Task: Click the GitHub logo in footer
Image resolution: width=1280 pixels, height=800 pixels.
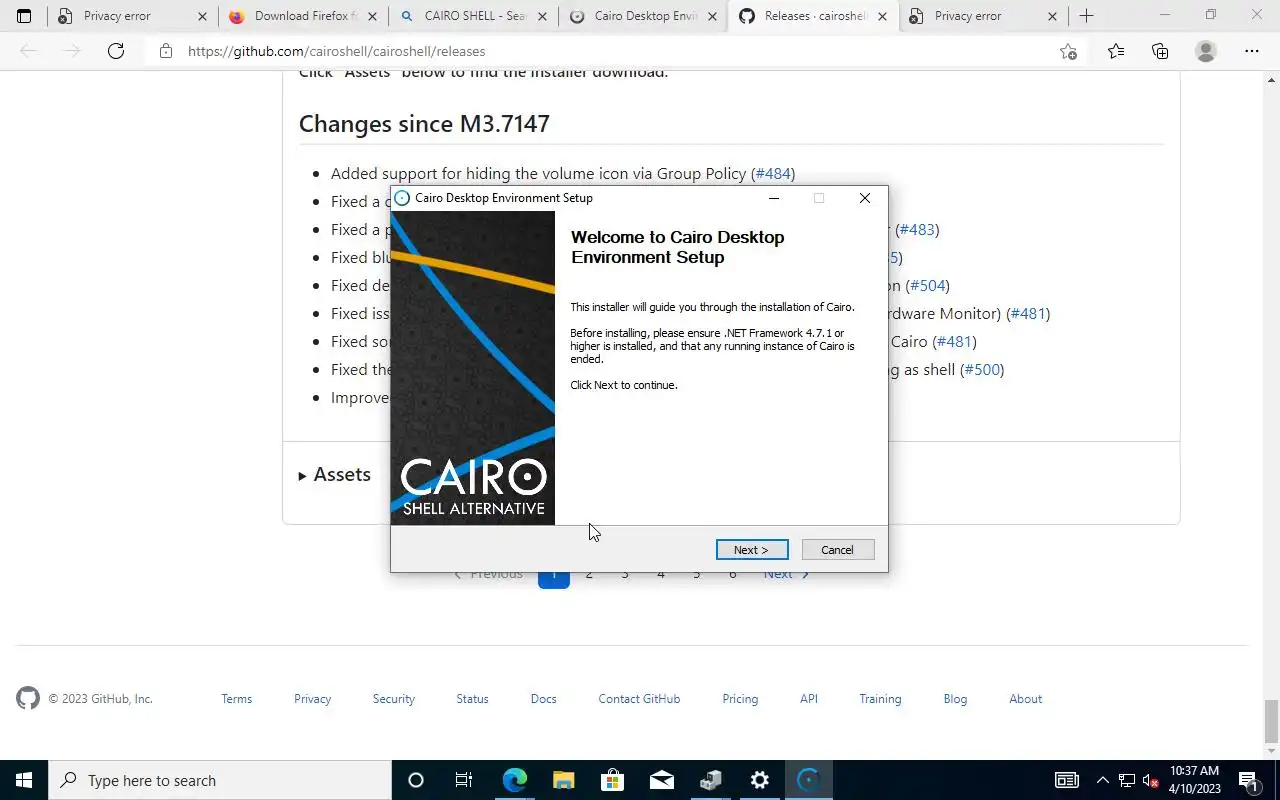Action: (x=28, y=698)
